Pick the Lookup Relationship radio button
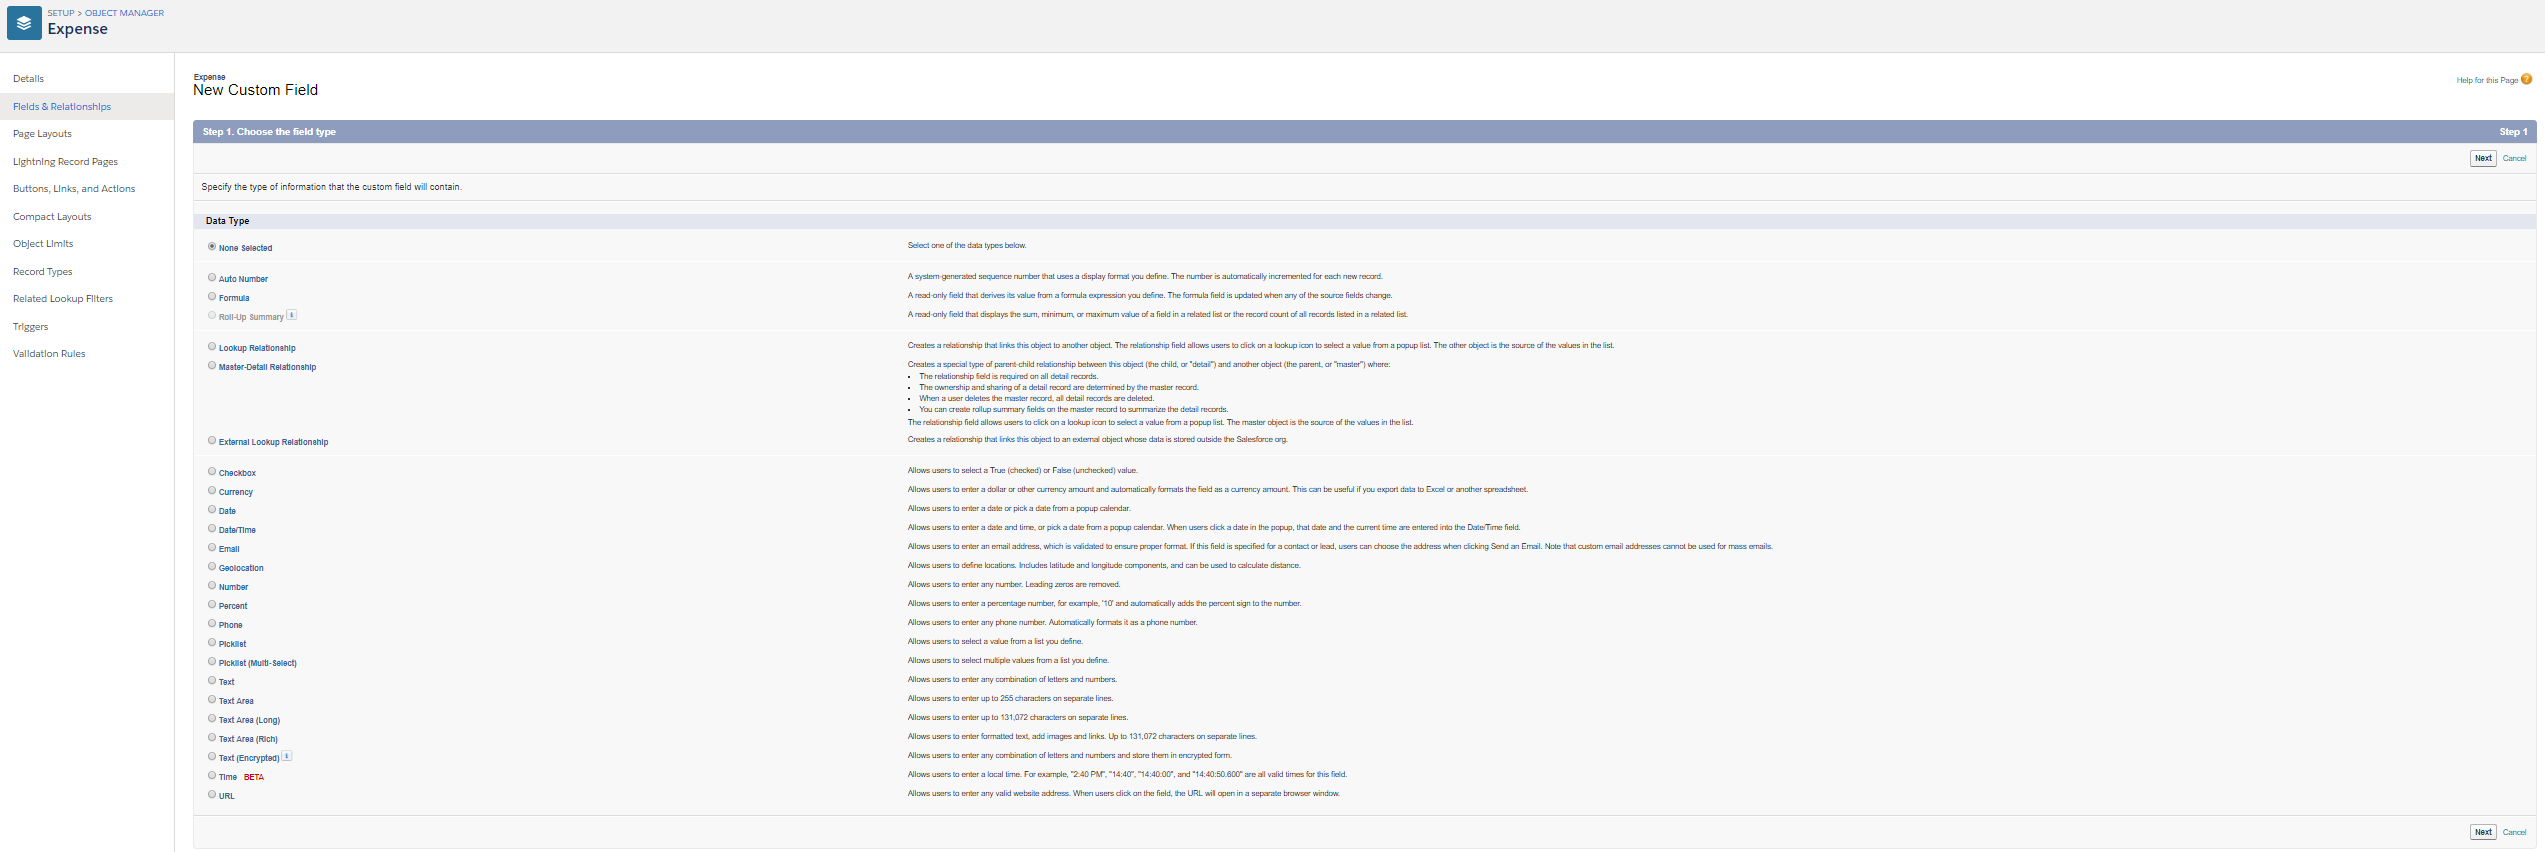2545x852 pixels. (212, 347)
